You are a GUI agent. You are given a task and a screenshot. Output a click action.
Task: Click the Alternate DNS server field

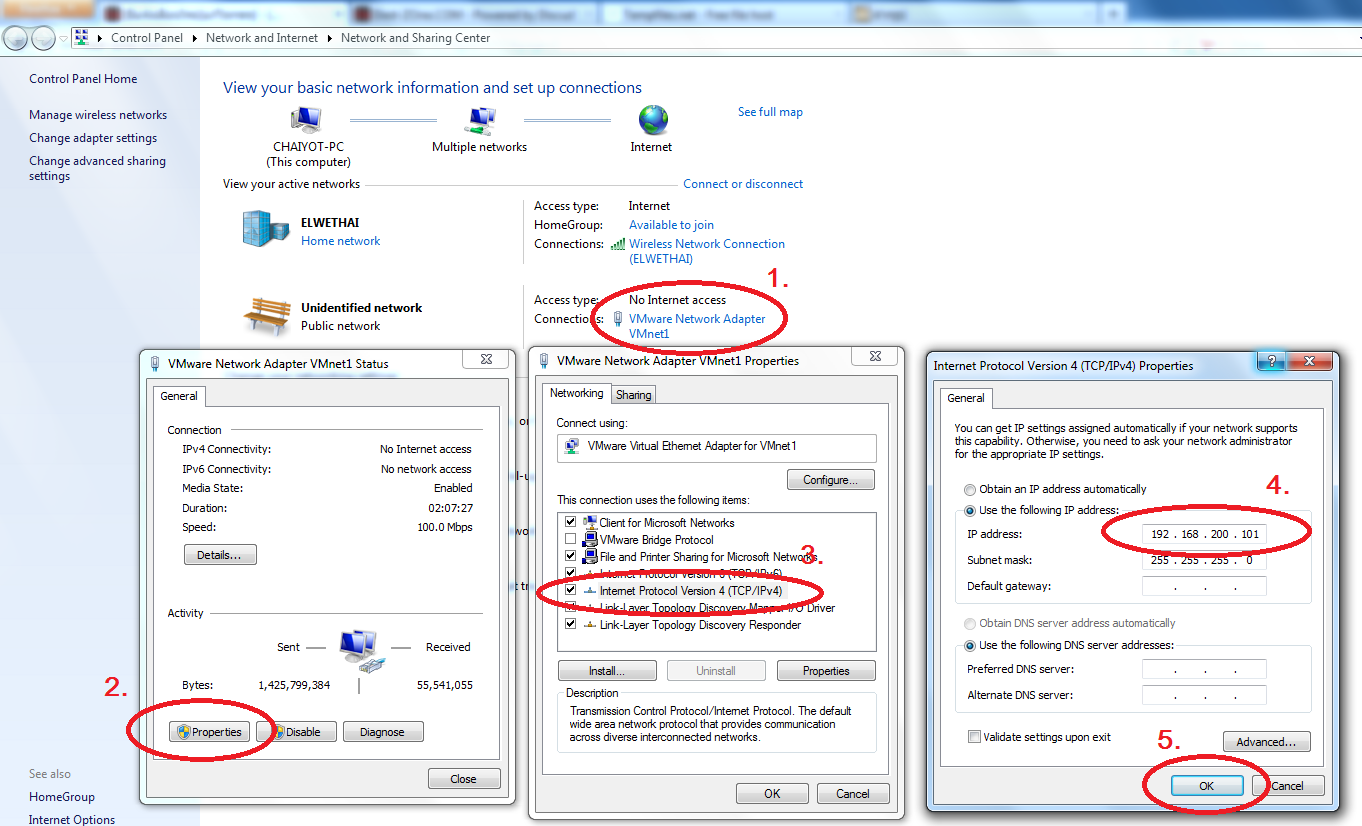[x=1204, y=695]
